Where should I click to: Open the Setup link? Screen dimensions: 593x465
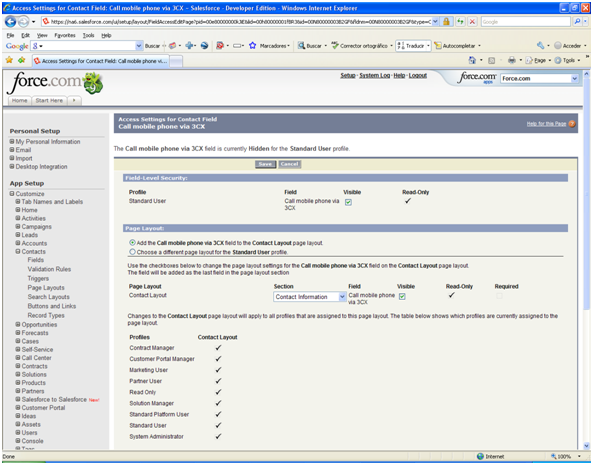348,76
